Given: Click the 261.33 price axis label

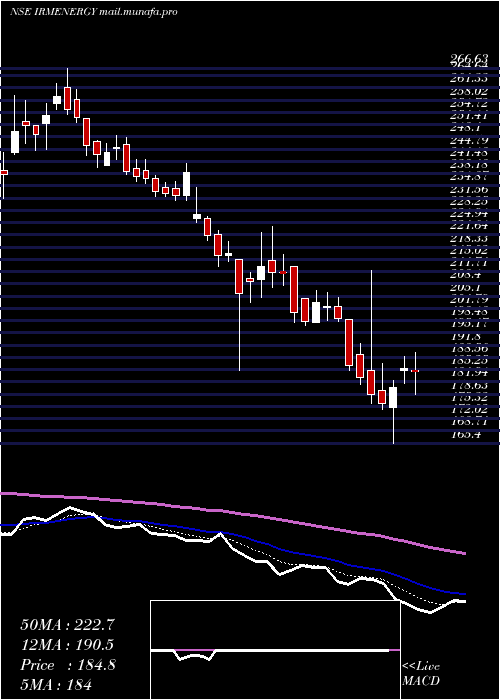Looking at the screenshot, I should tap(468, 78).
